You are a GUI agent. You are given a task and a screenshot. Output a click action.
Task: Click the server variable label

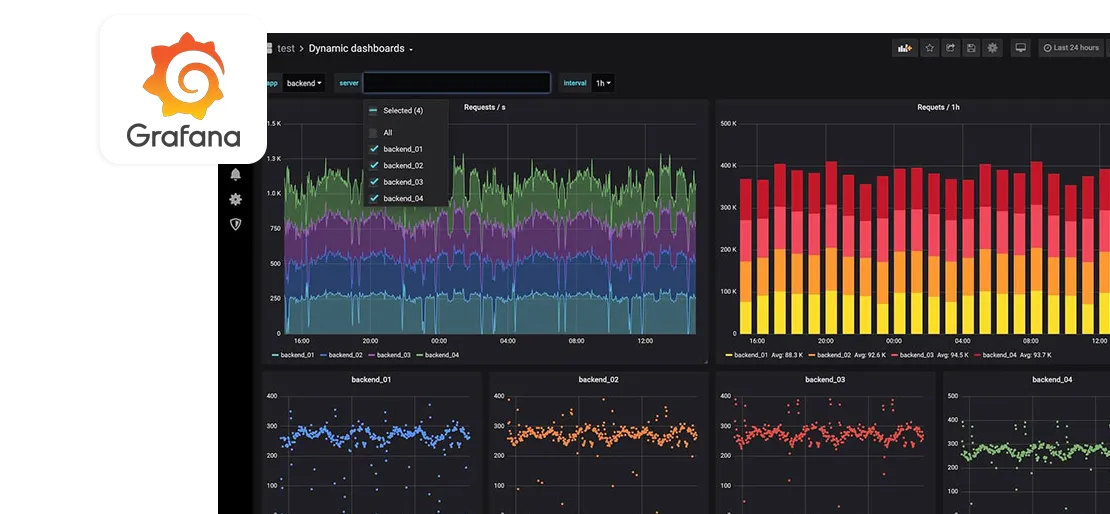(x=349, y=83)
